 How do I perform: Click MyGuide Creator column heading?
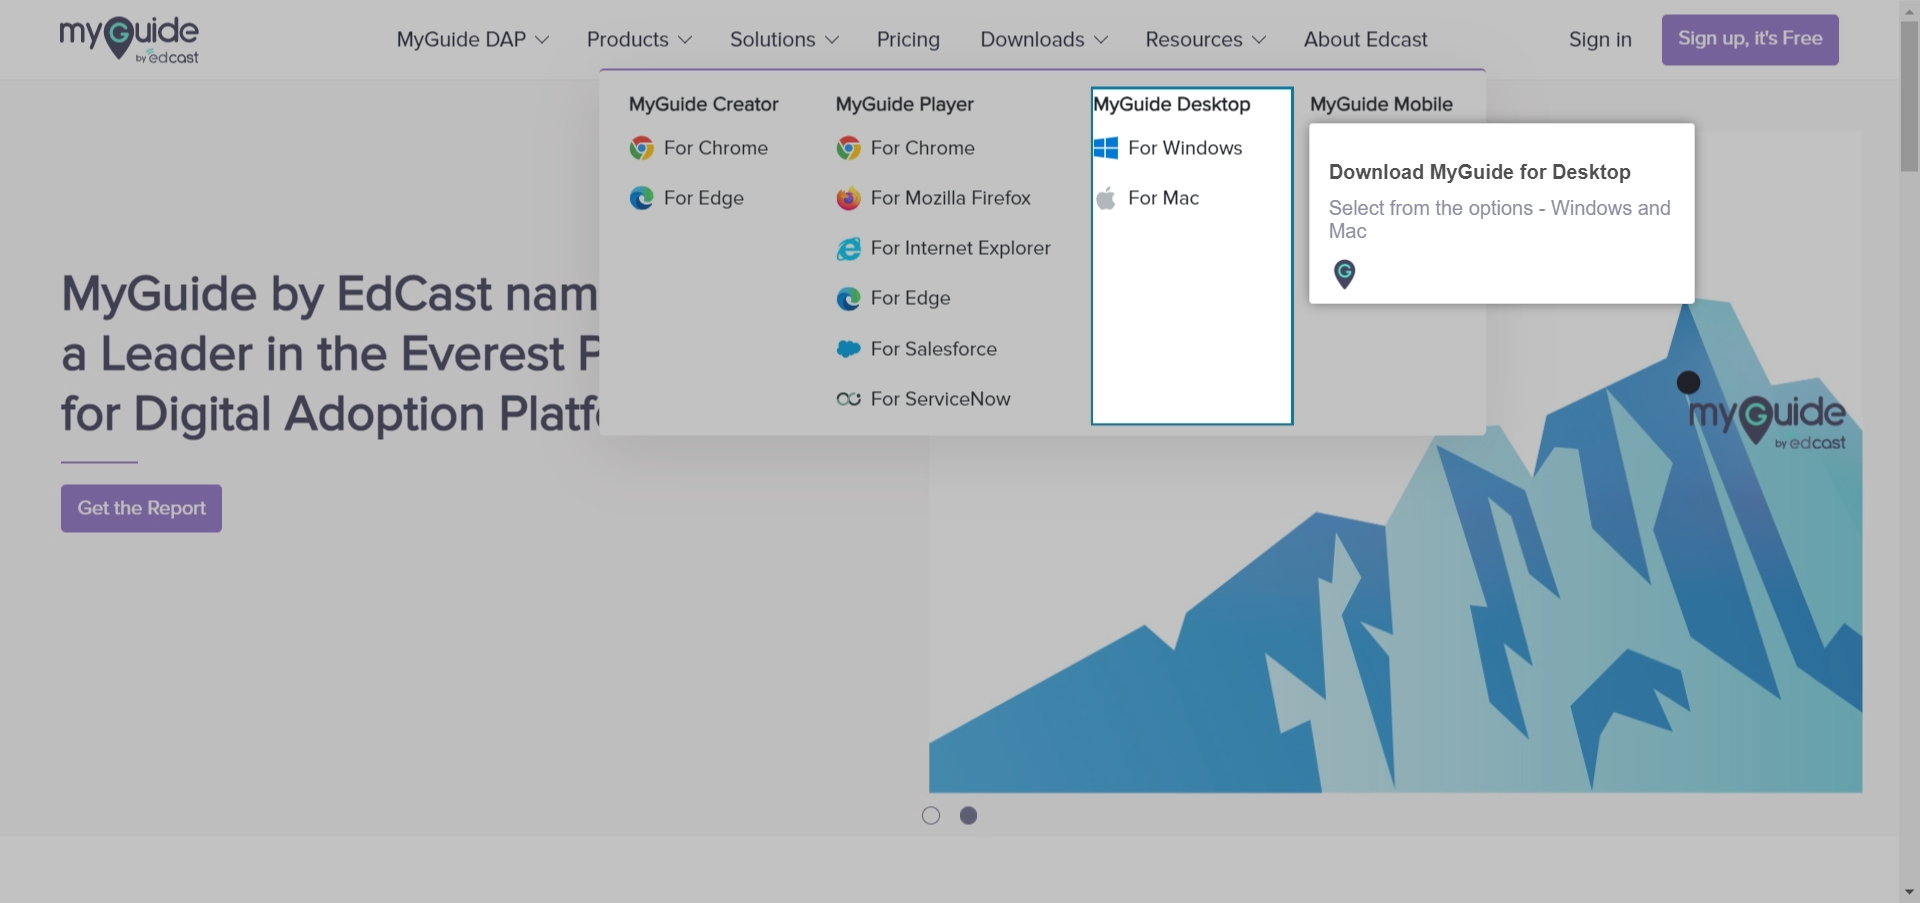[x=704, y=104]
